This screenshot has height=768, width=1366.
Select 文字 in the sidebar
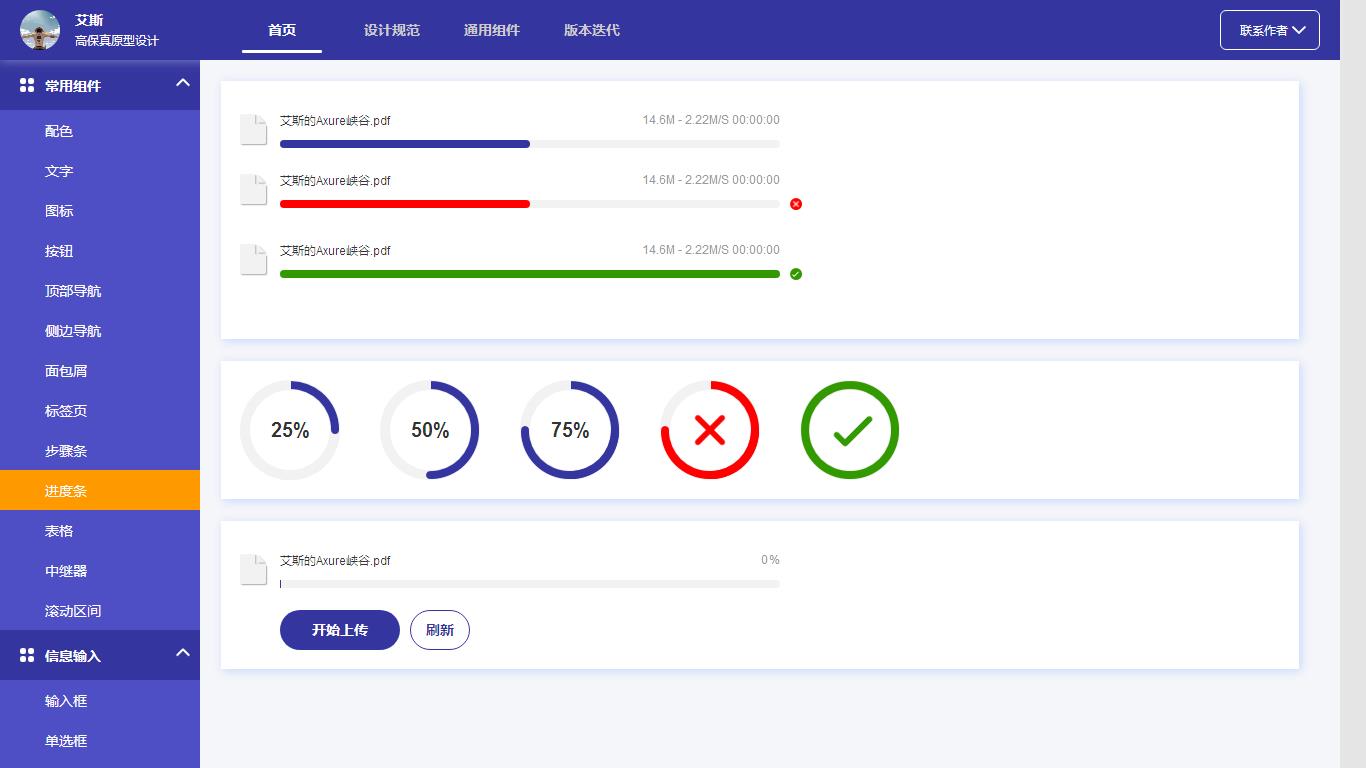pos(100,171)
